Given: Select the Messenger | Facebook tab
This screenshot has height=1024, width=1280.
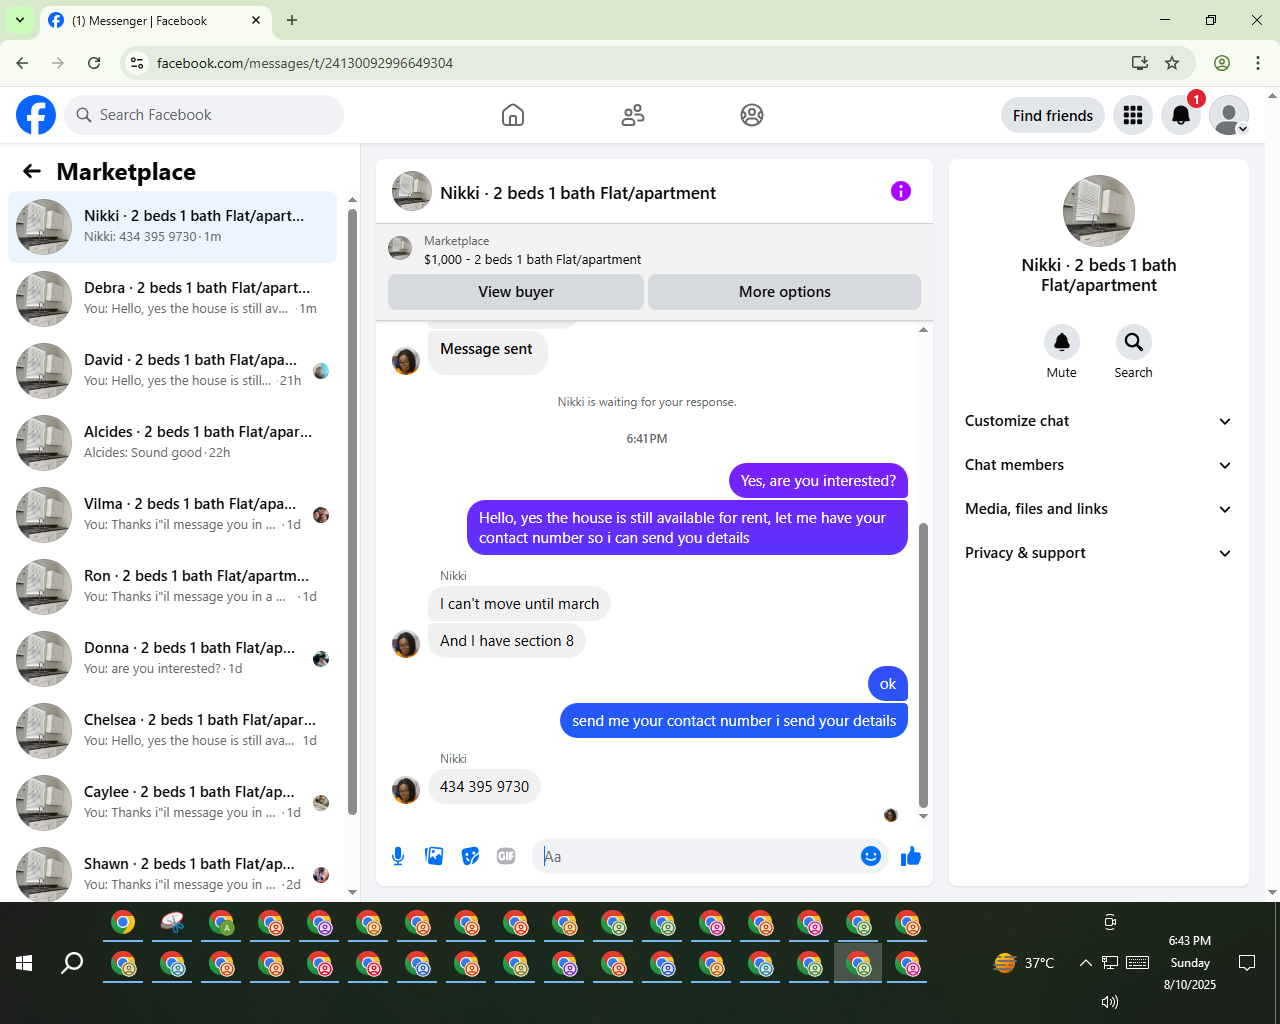Looking at the screenshot, I should 155,20.
